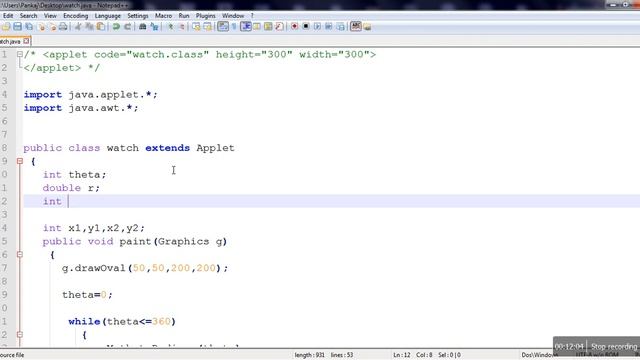Click the Cut toolbar icon
The image size is (640, 360).
tap(78, 27)
